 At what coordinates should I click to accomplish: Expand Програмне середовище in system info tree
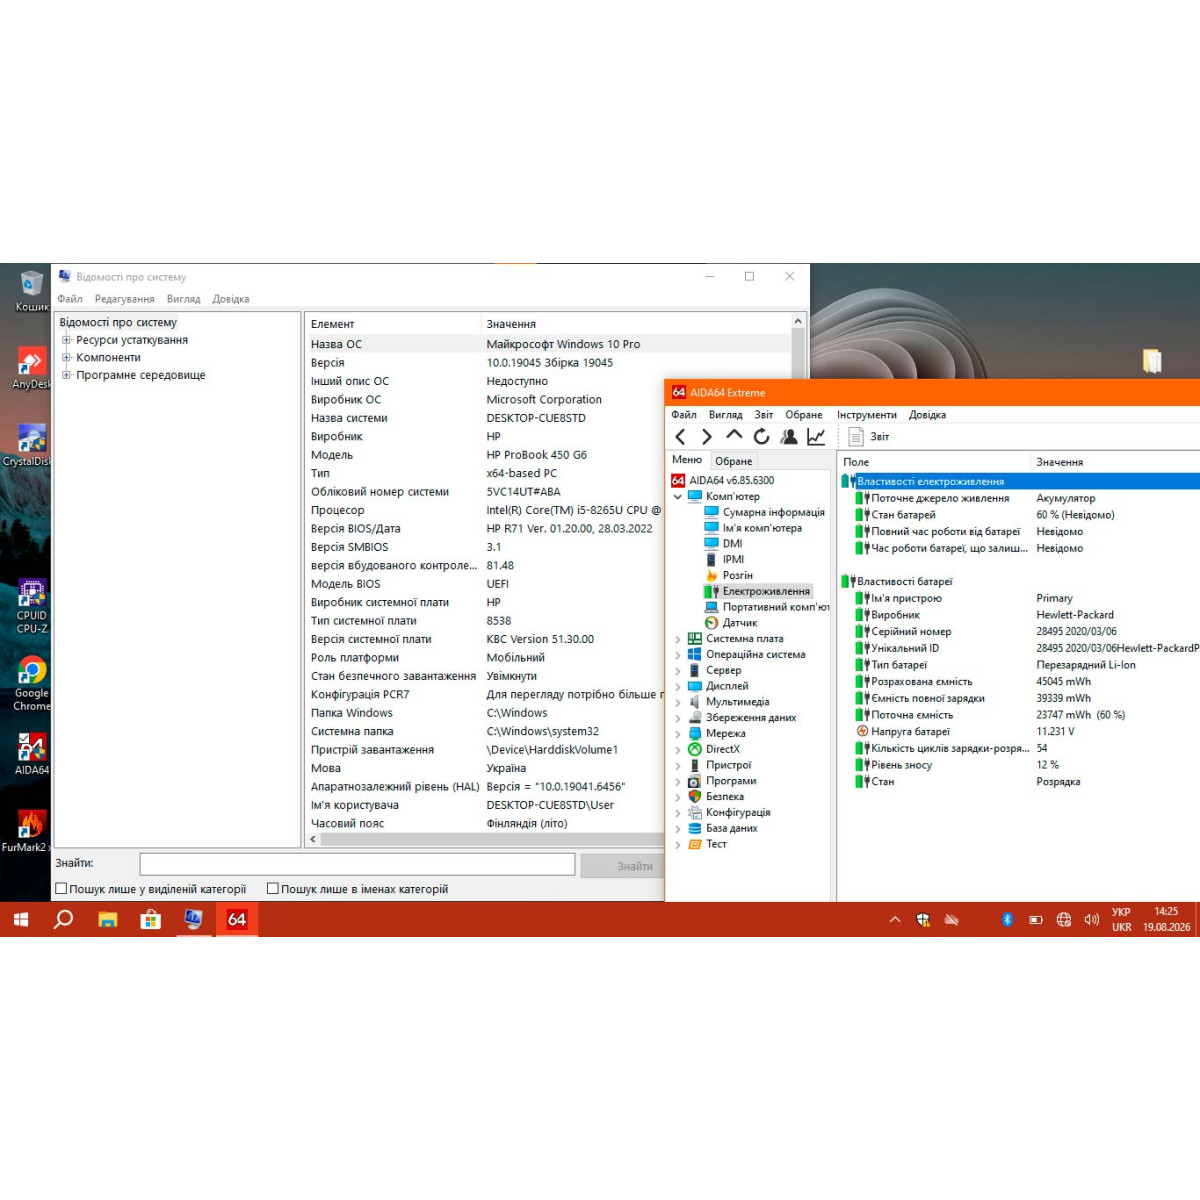tap(66, 375)
